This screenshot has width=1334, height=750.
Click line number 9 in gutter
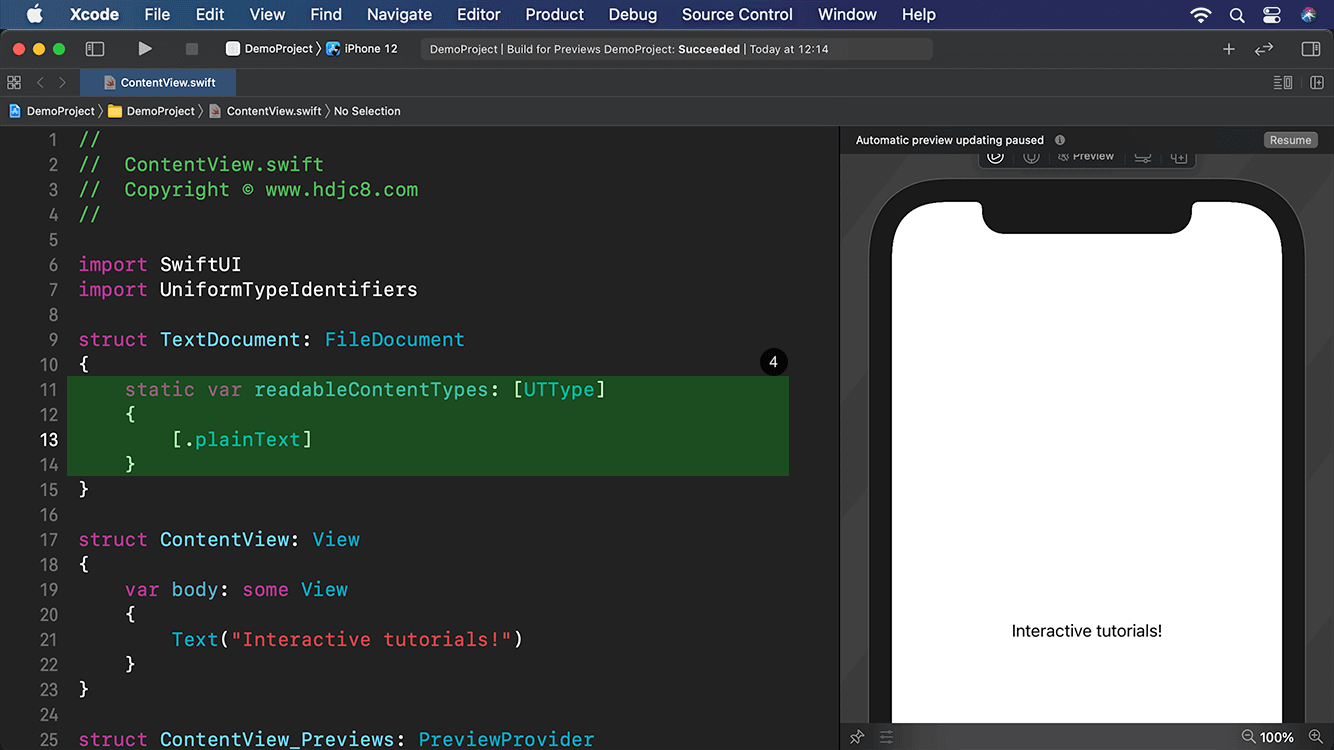(x=54, y=340)
